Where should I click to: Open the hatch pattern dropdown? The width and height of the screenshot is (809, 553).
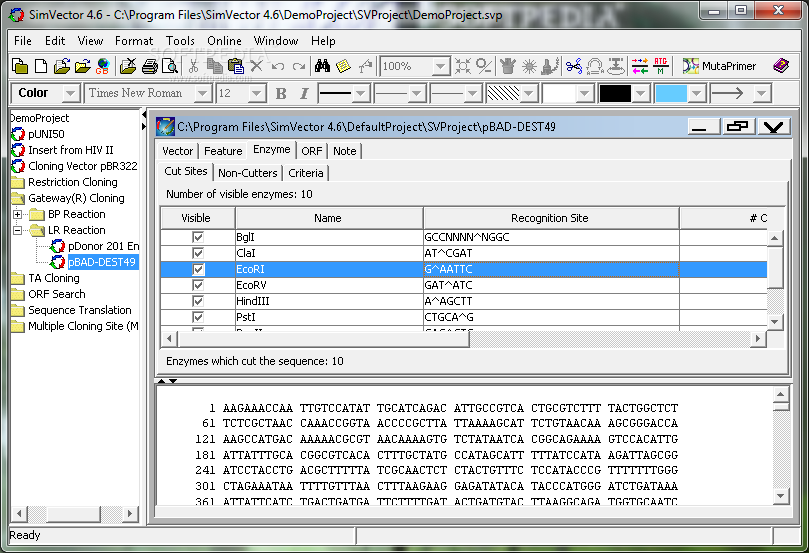(x=528, y=93)
